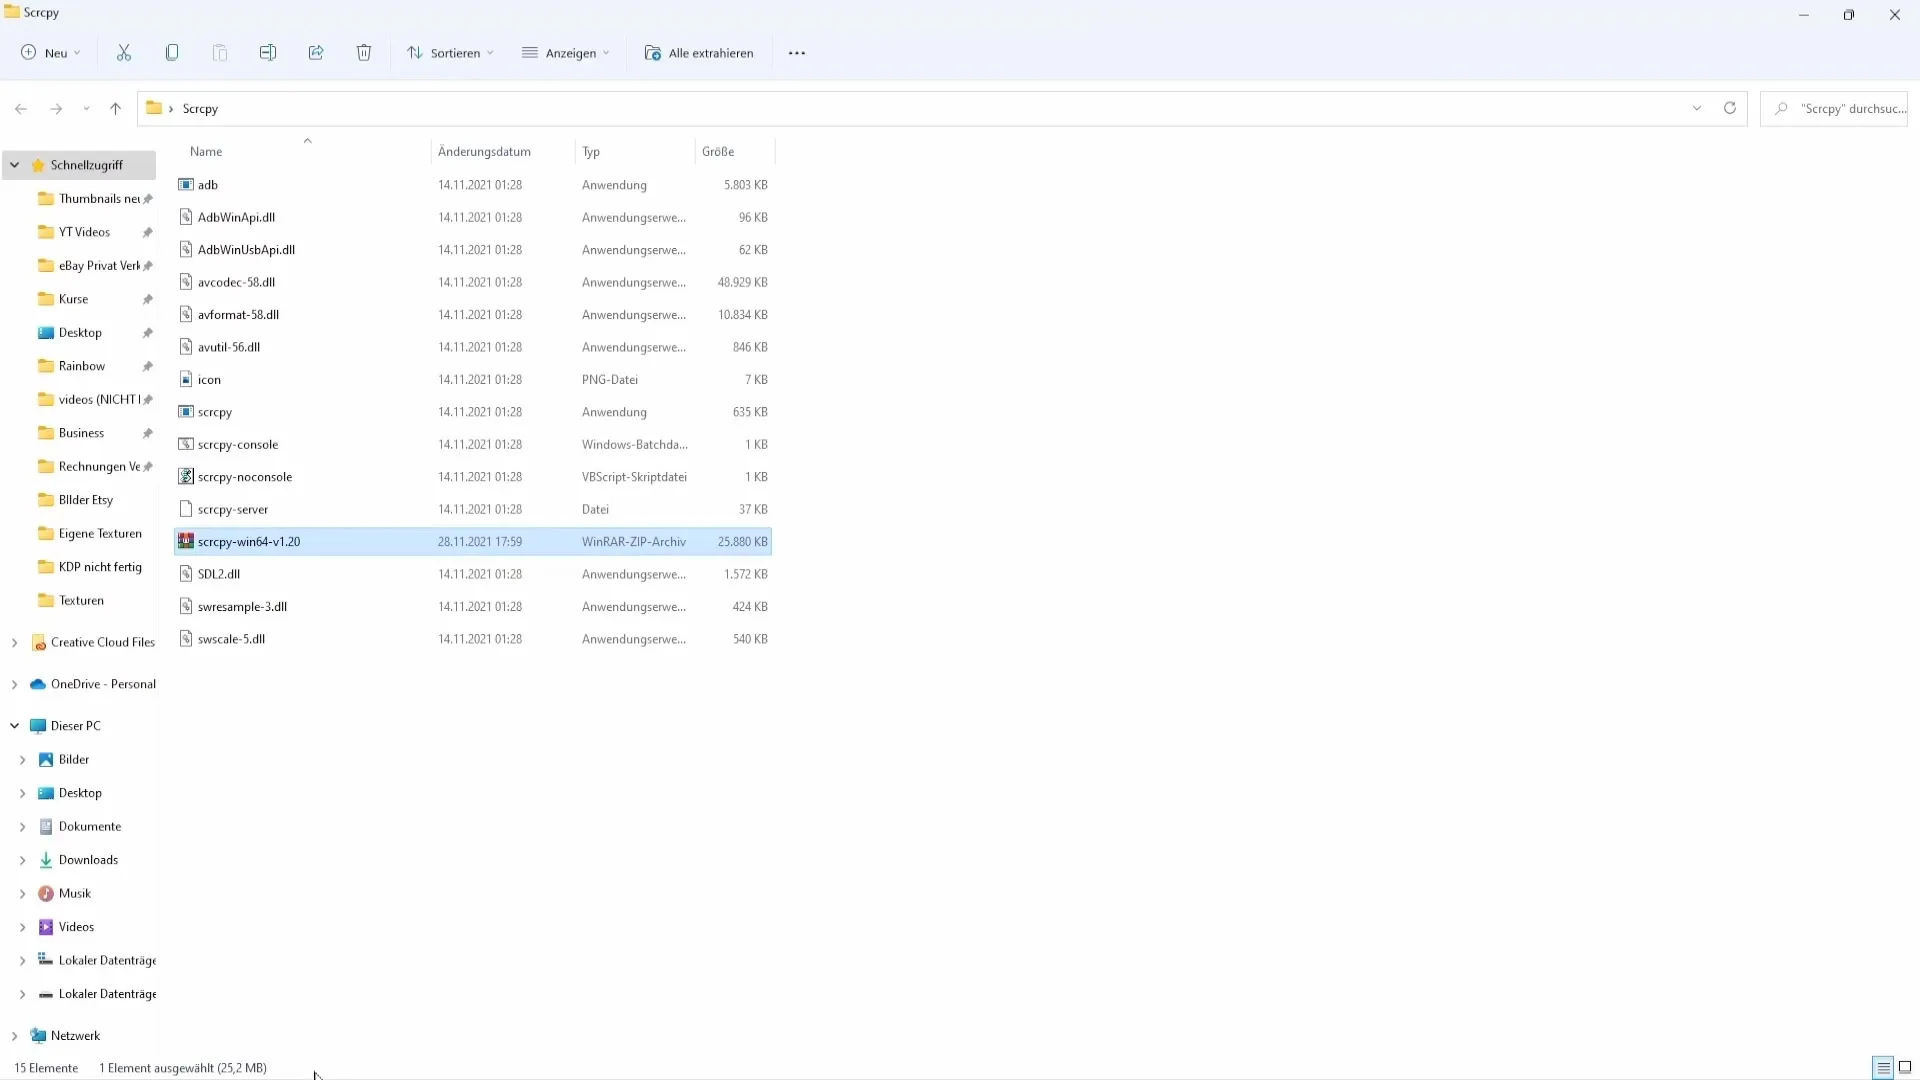Expand the Dokumente tree node
The width and height of the screenshot is (1920, 1080).
point(23,827)
